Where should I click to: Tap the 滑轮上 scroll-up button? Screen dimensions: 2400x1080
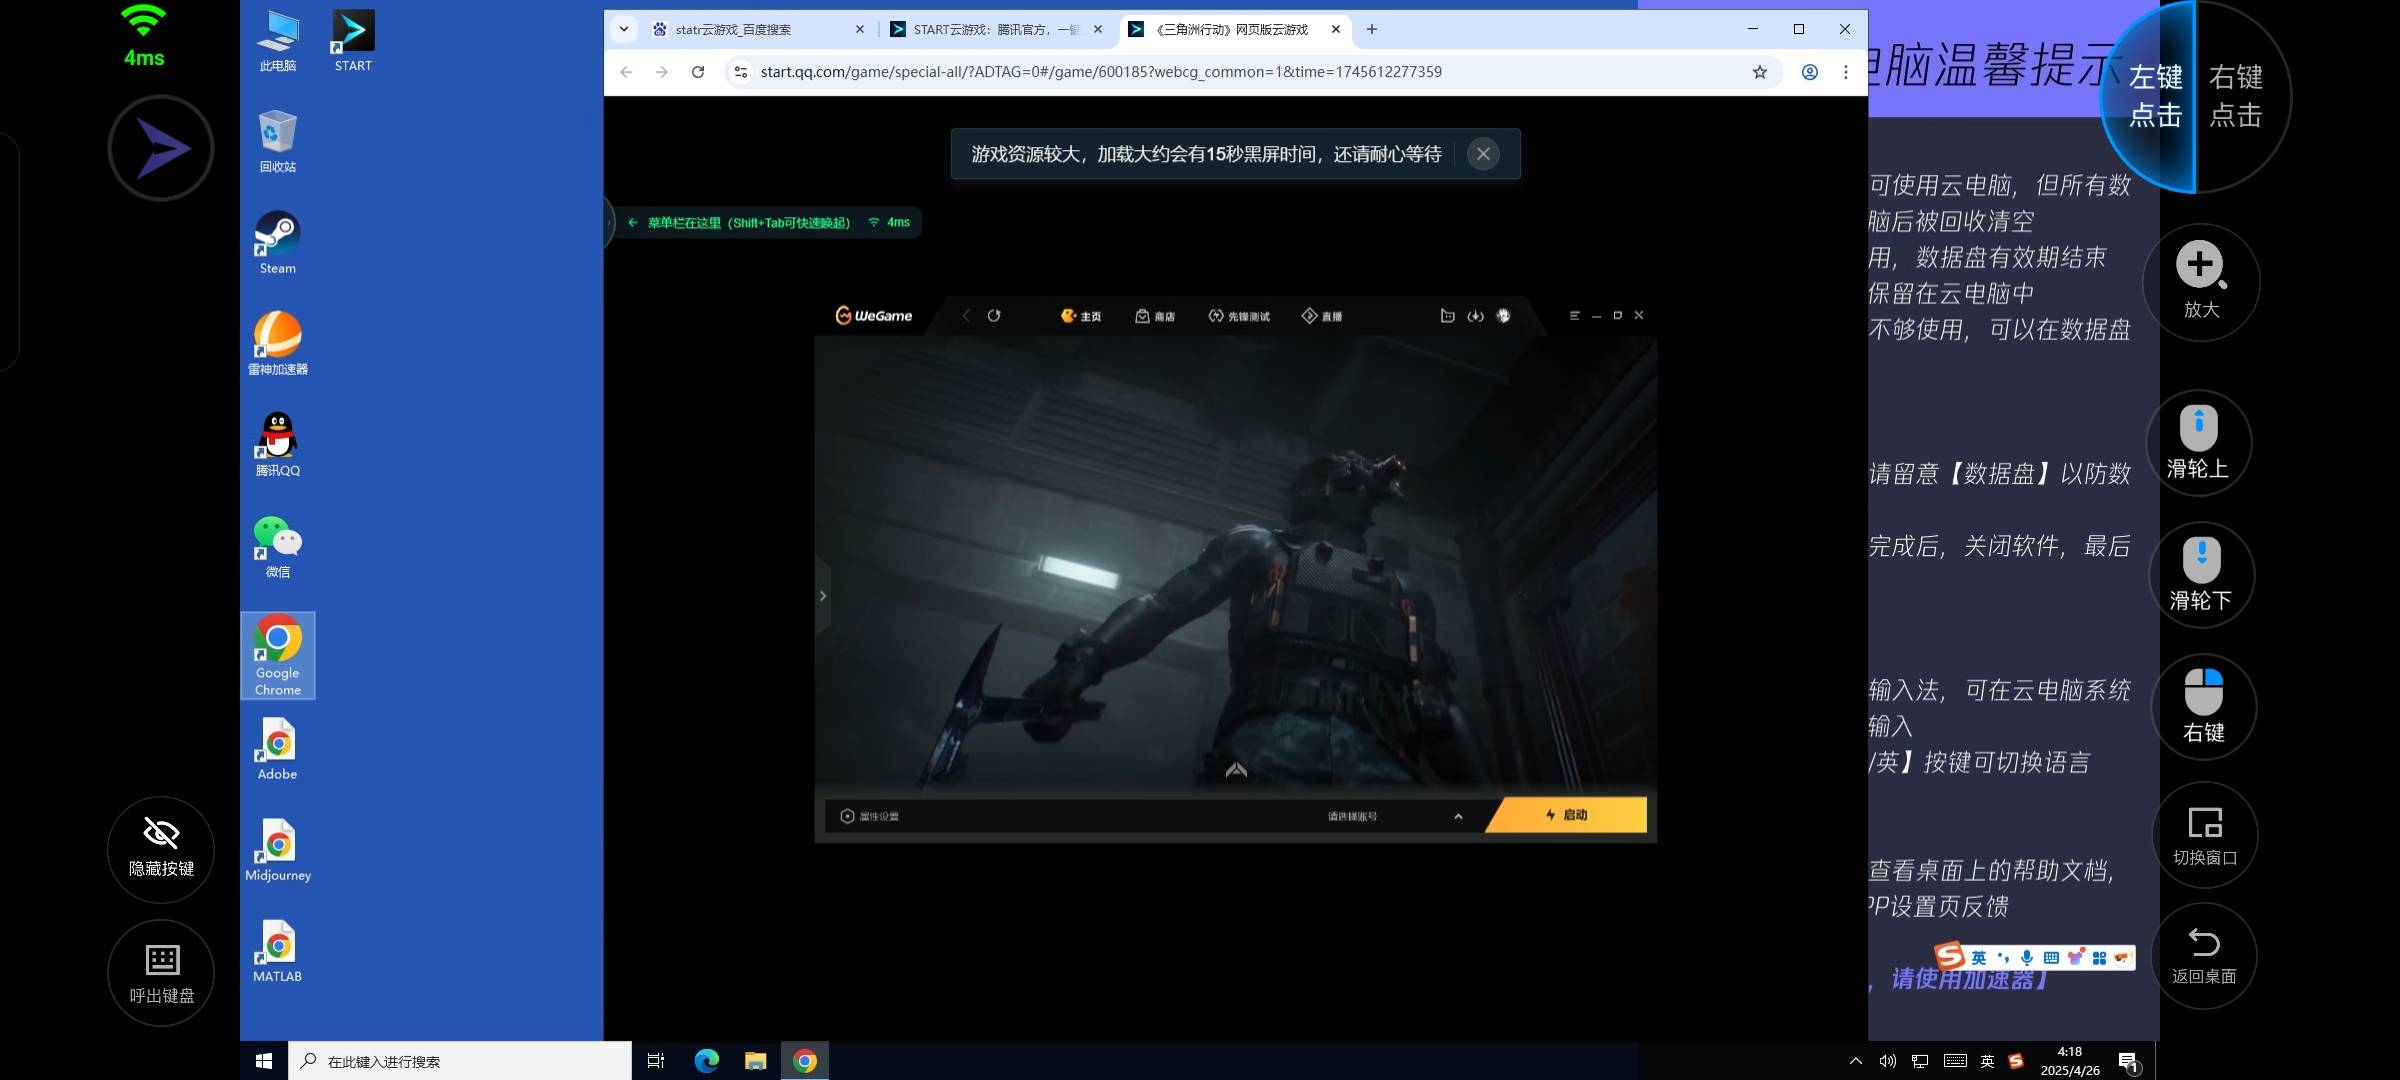coord(2198,443)
